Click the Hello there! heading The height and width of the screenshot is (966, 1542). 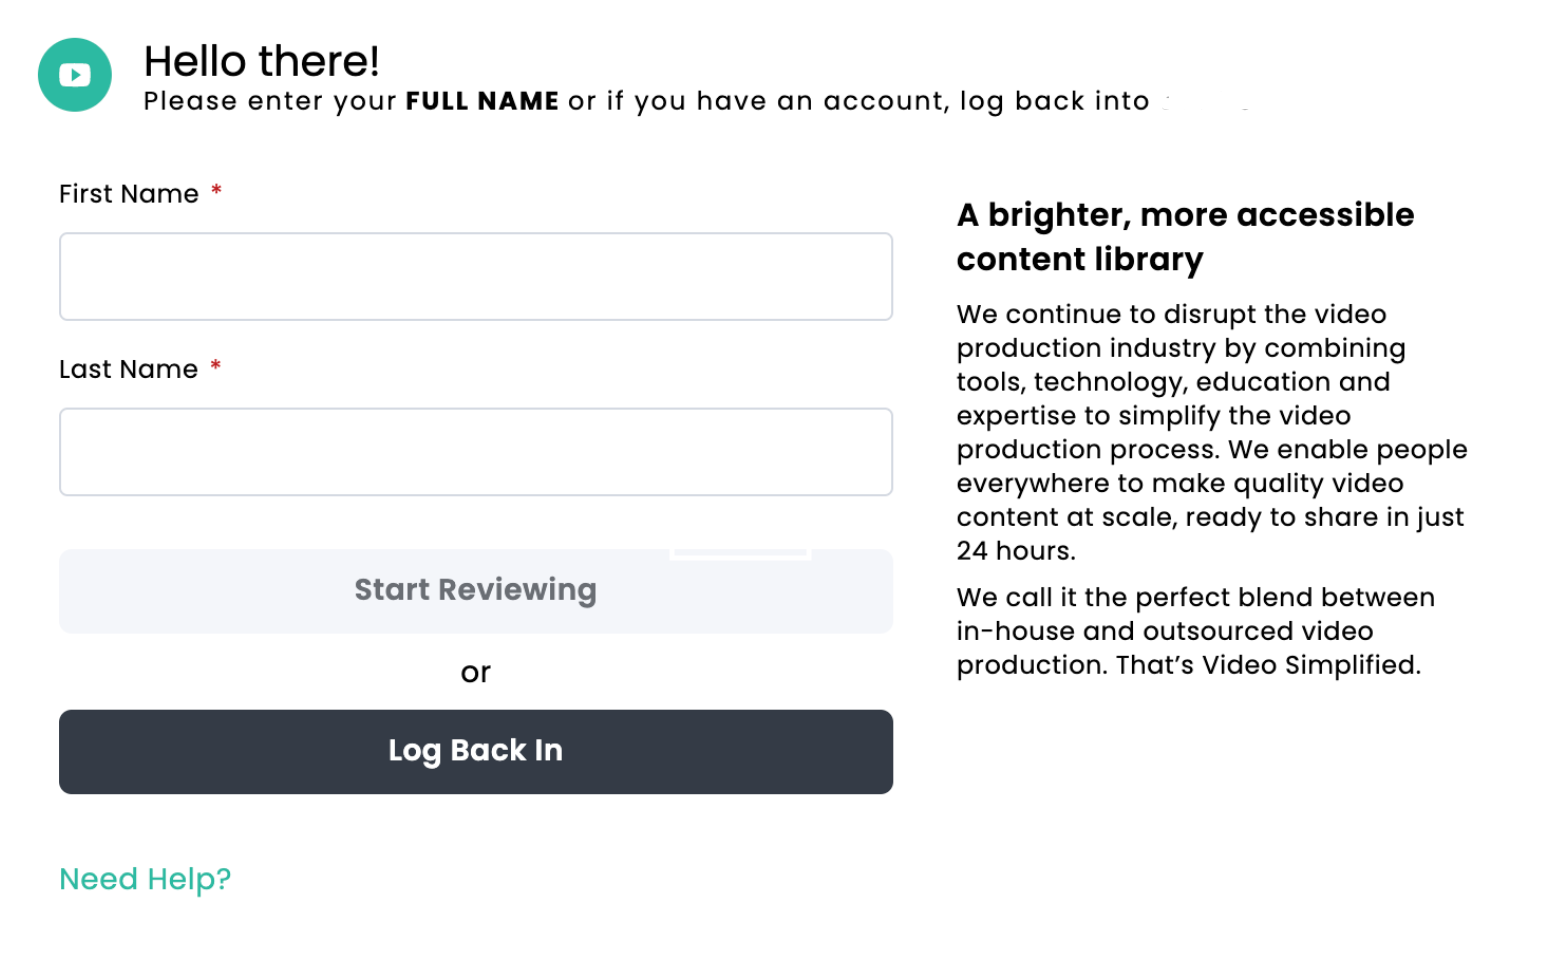[262, 61]
